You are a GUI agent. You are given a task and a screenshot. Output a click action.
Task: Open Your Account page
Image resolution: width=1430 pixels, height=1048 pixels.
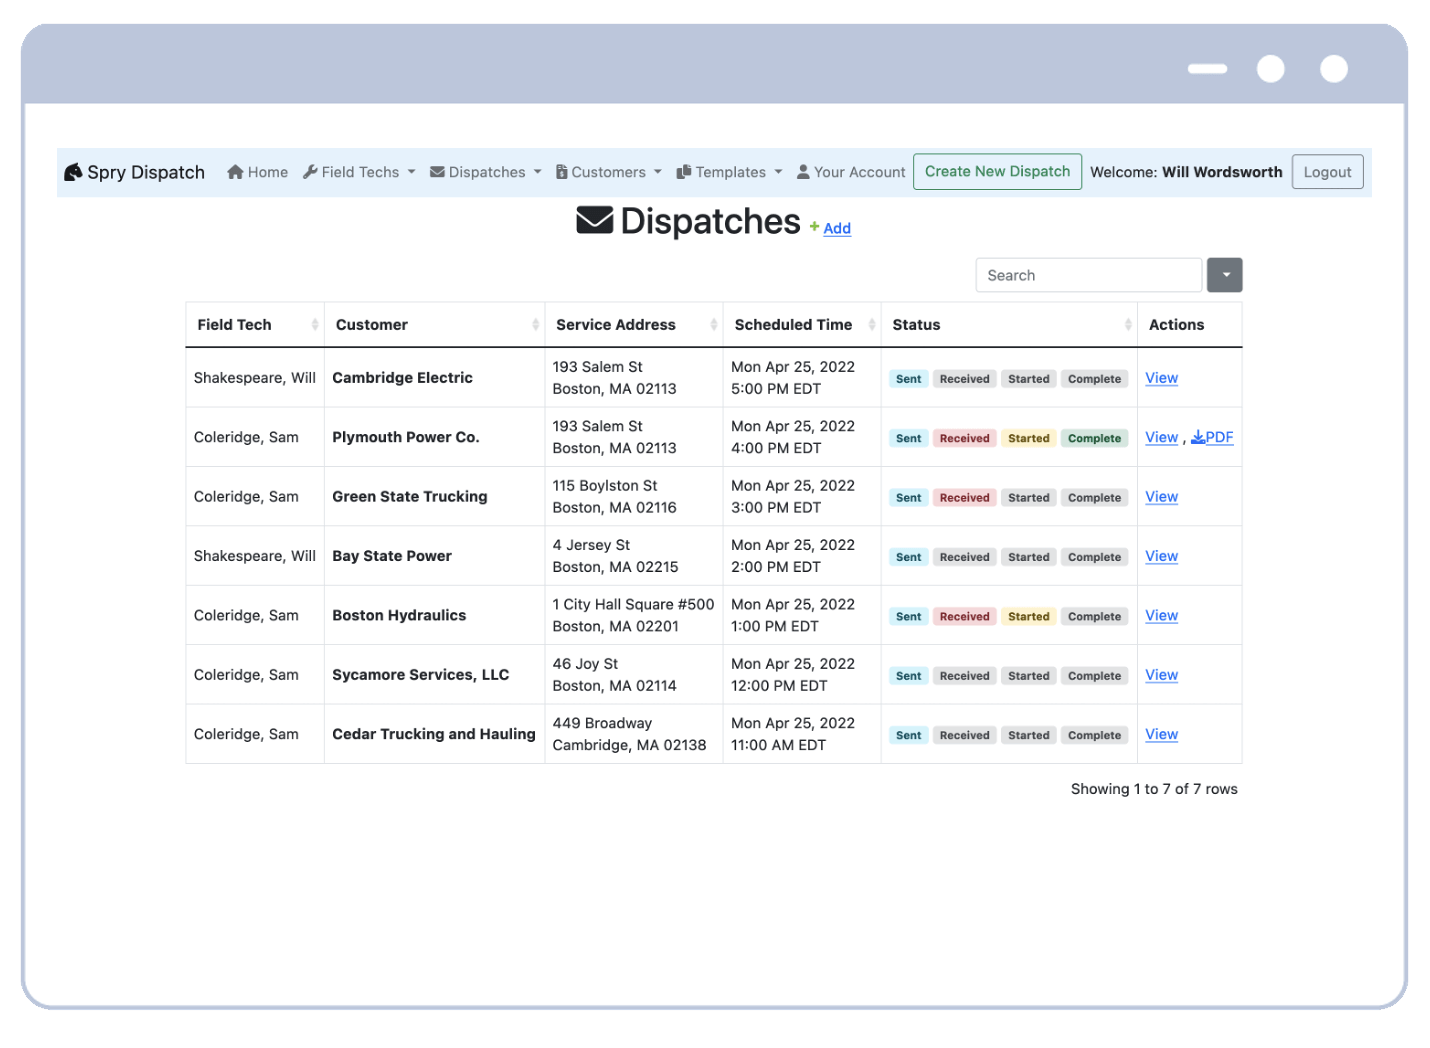pyautogui.click(x=851, y=172)
